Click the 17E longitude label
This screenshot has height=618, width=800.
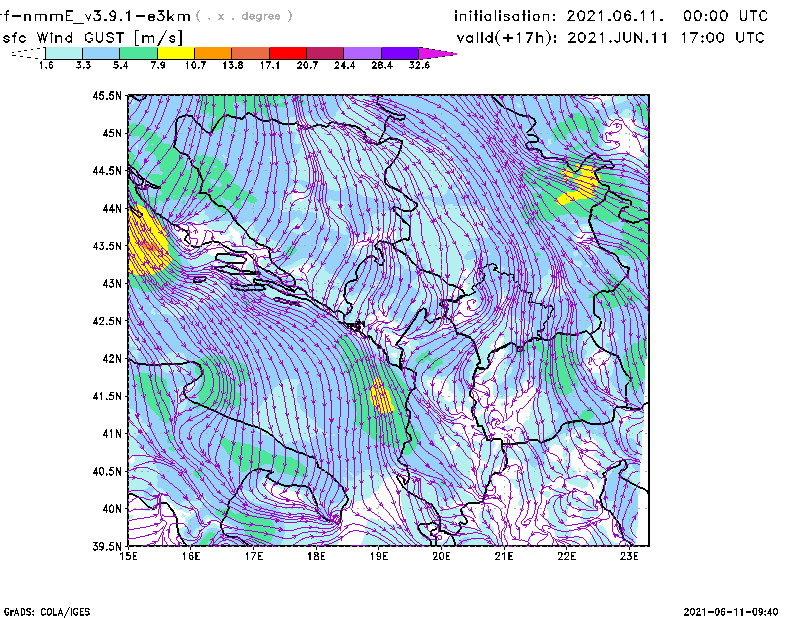coord(254,556)
